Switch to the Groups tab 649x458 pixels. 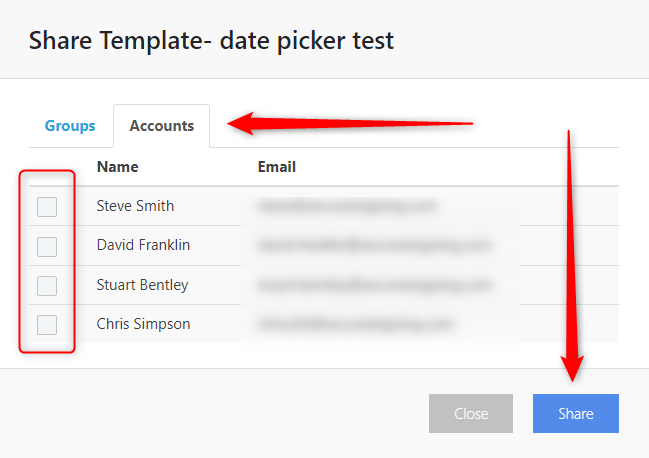[70, 126]
